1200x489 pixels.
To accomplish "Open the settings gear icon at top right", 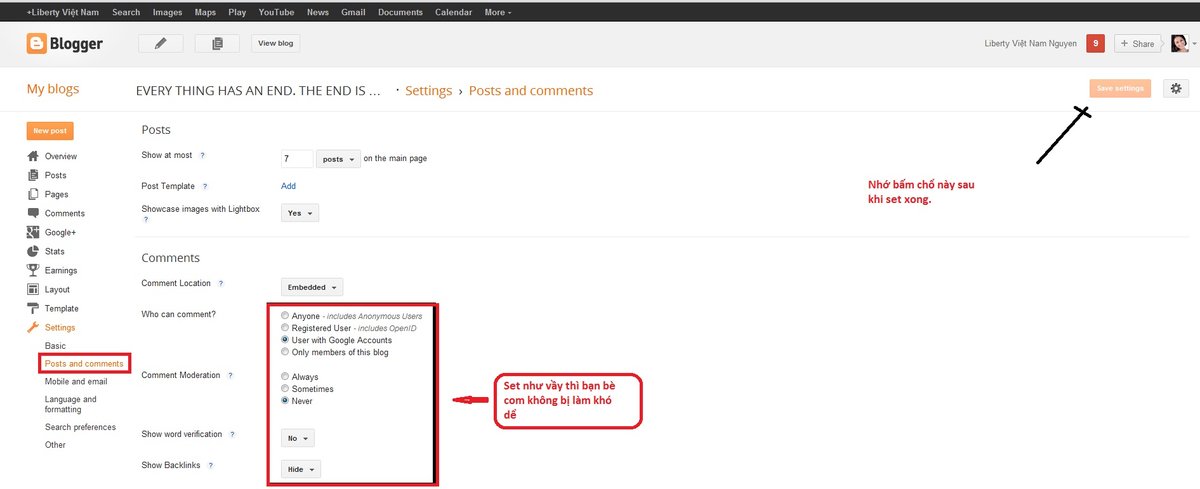I will tap(1175, 88).
